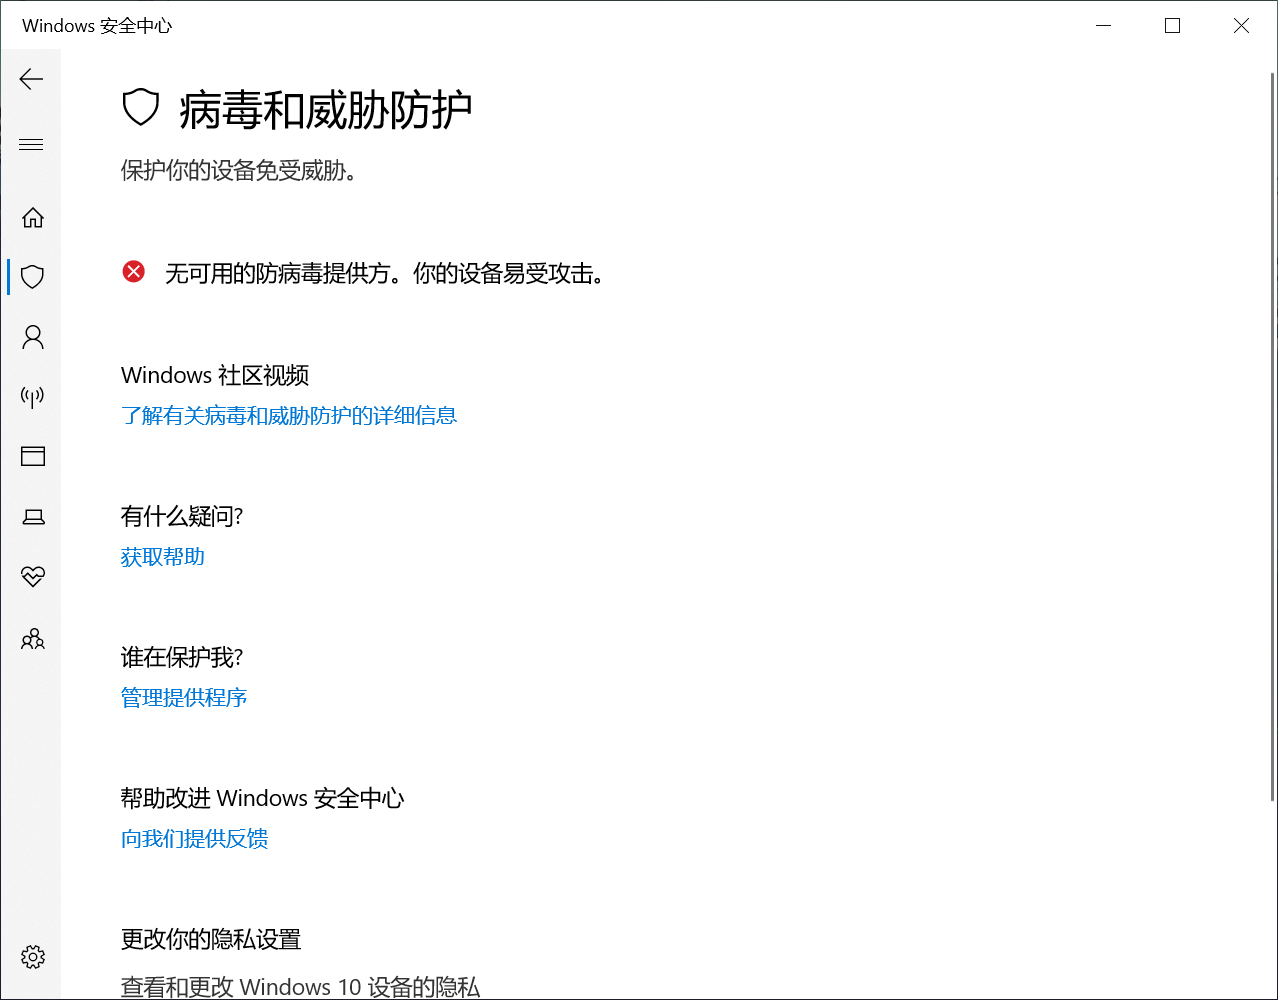1278x1000 pixels.
Task: Open Device security laptop icon
Action: (33, 517)
